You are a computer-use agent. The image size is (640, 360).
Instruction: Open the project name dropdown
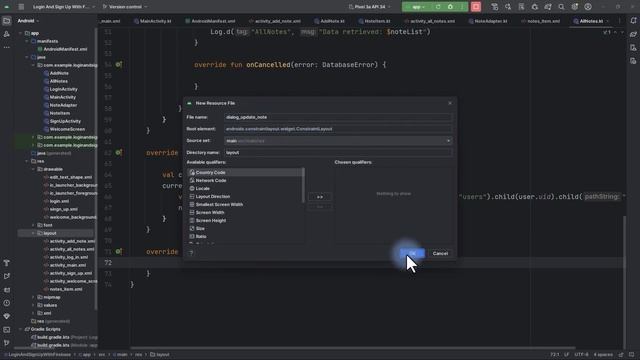64,7
